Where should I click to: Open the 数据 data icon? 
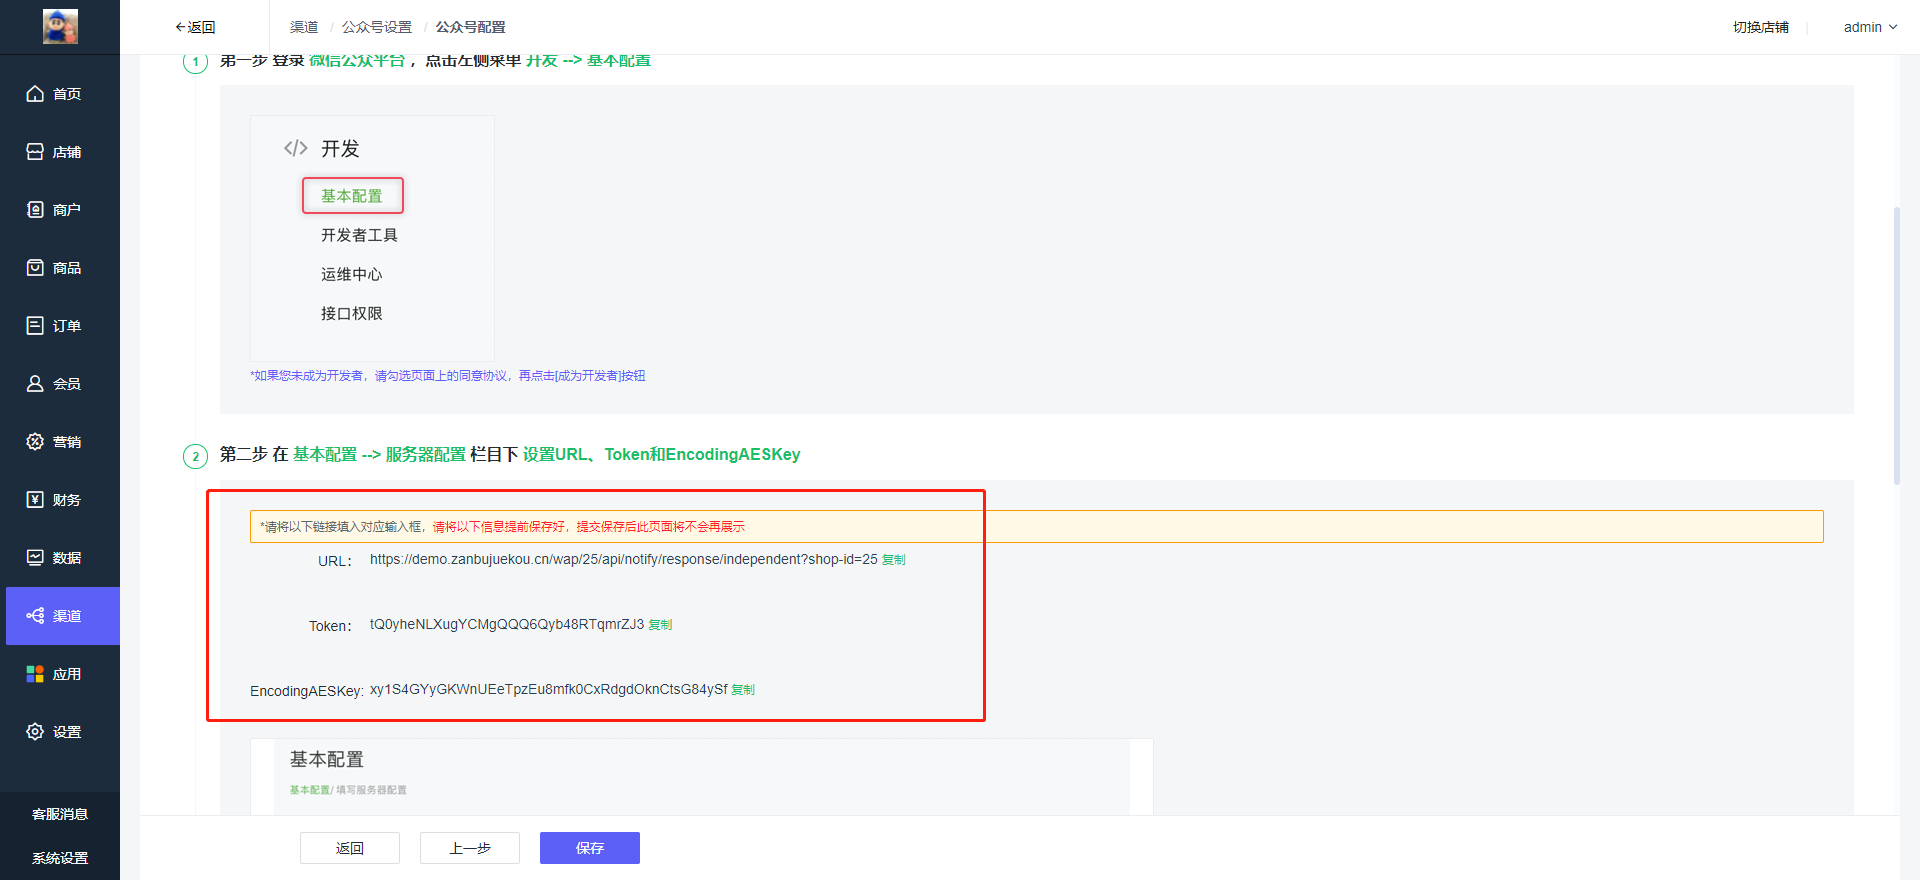[35, 558]
